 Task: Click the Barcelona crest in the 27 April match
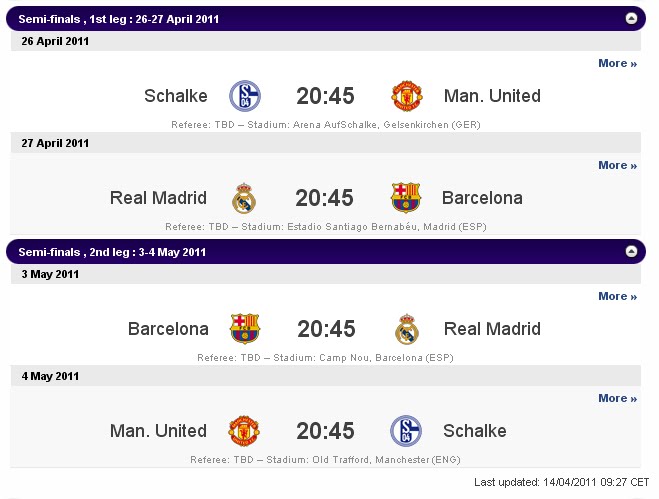point(406,198)
